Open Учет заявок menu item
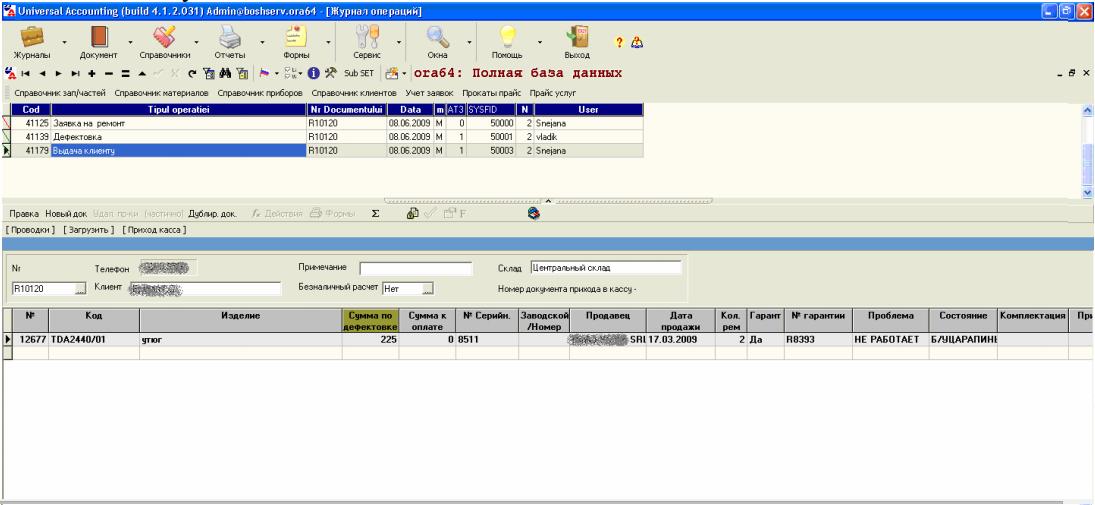 (x=429, y=93)
